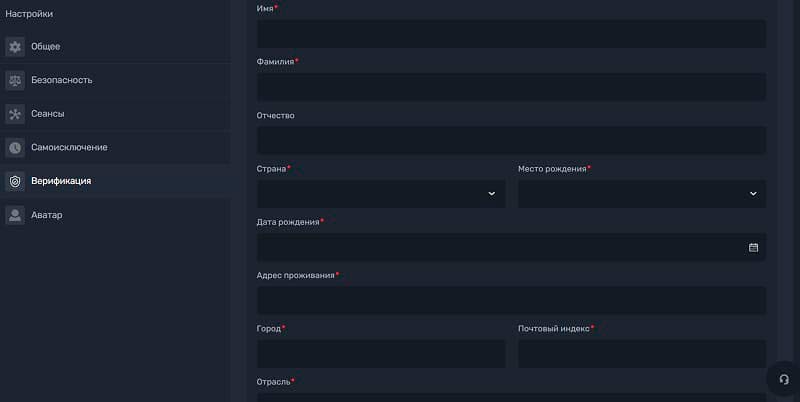Click the scales icon for Безопасность
The width and height of the screenshot is (800, 402).
click(x=15, y=80)
